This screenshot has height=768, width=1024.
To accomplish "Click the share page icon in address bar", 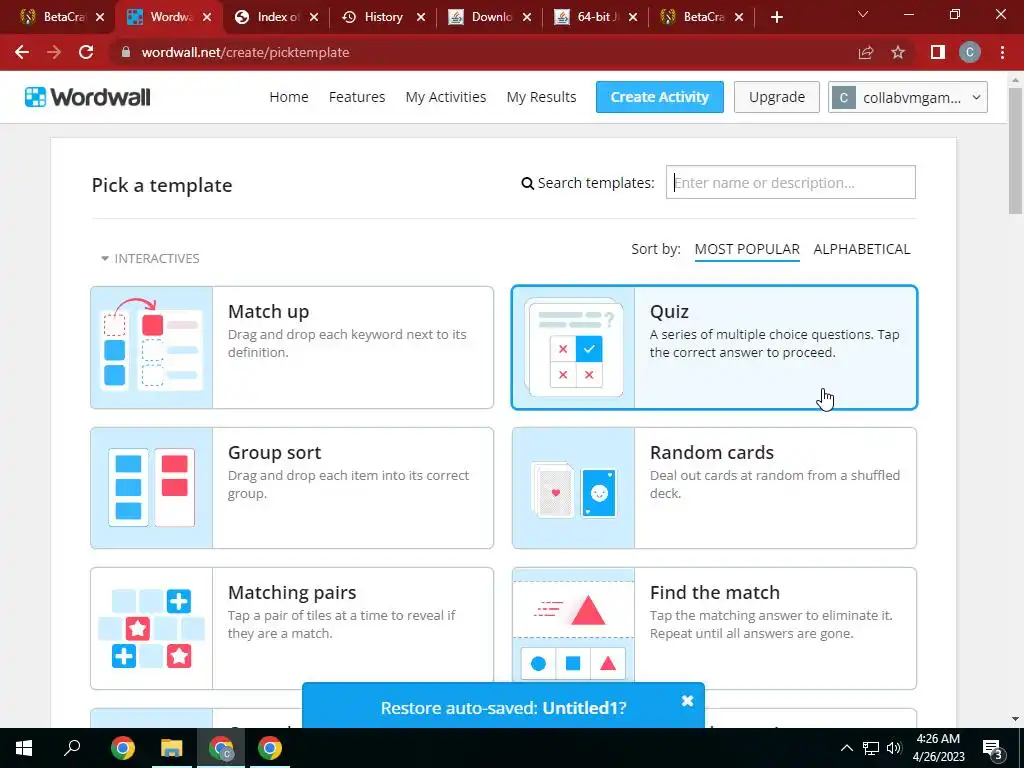I will coord(866,52).
